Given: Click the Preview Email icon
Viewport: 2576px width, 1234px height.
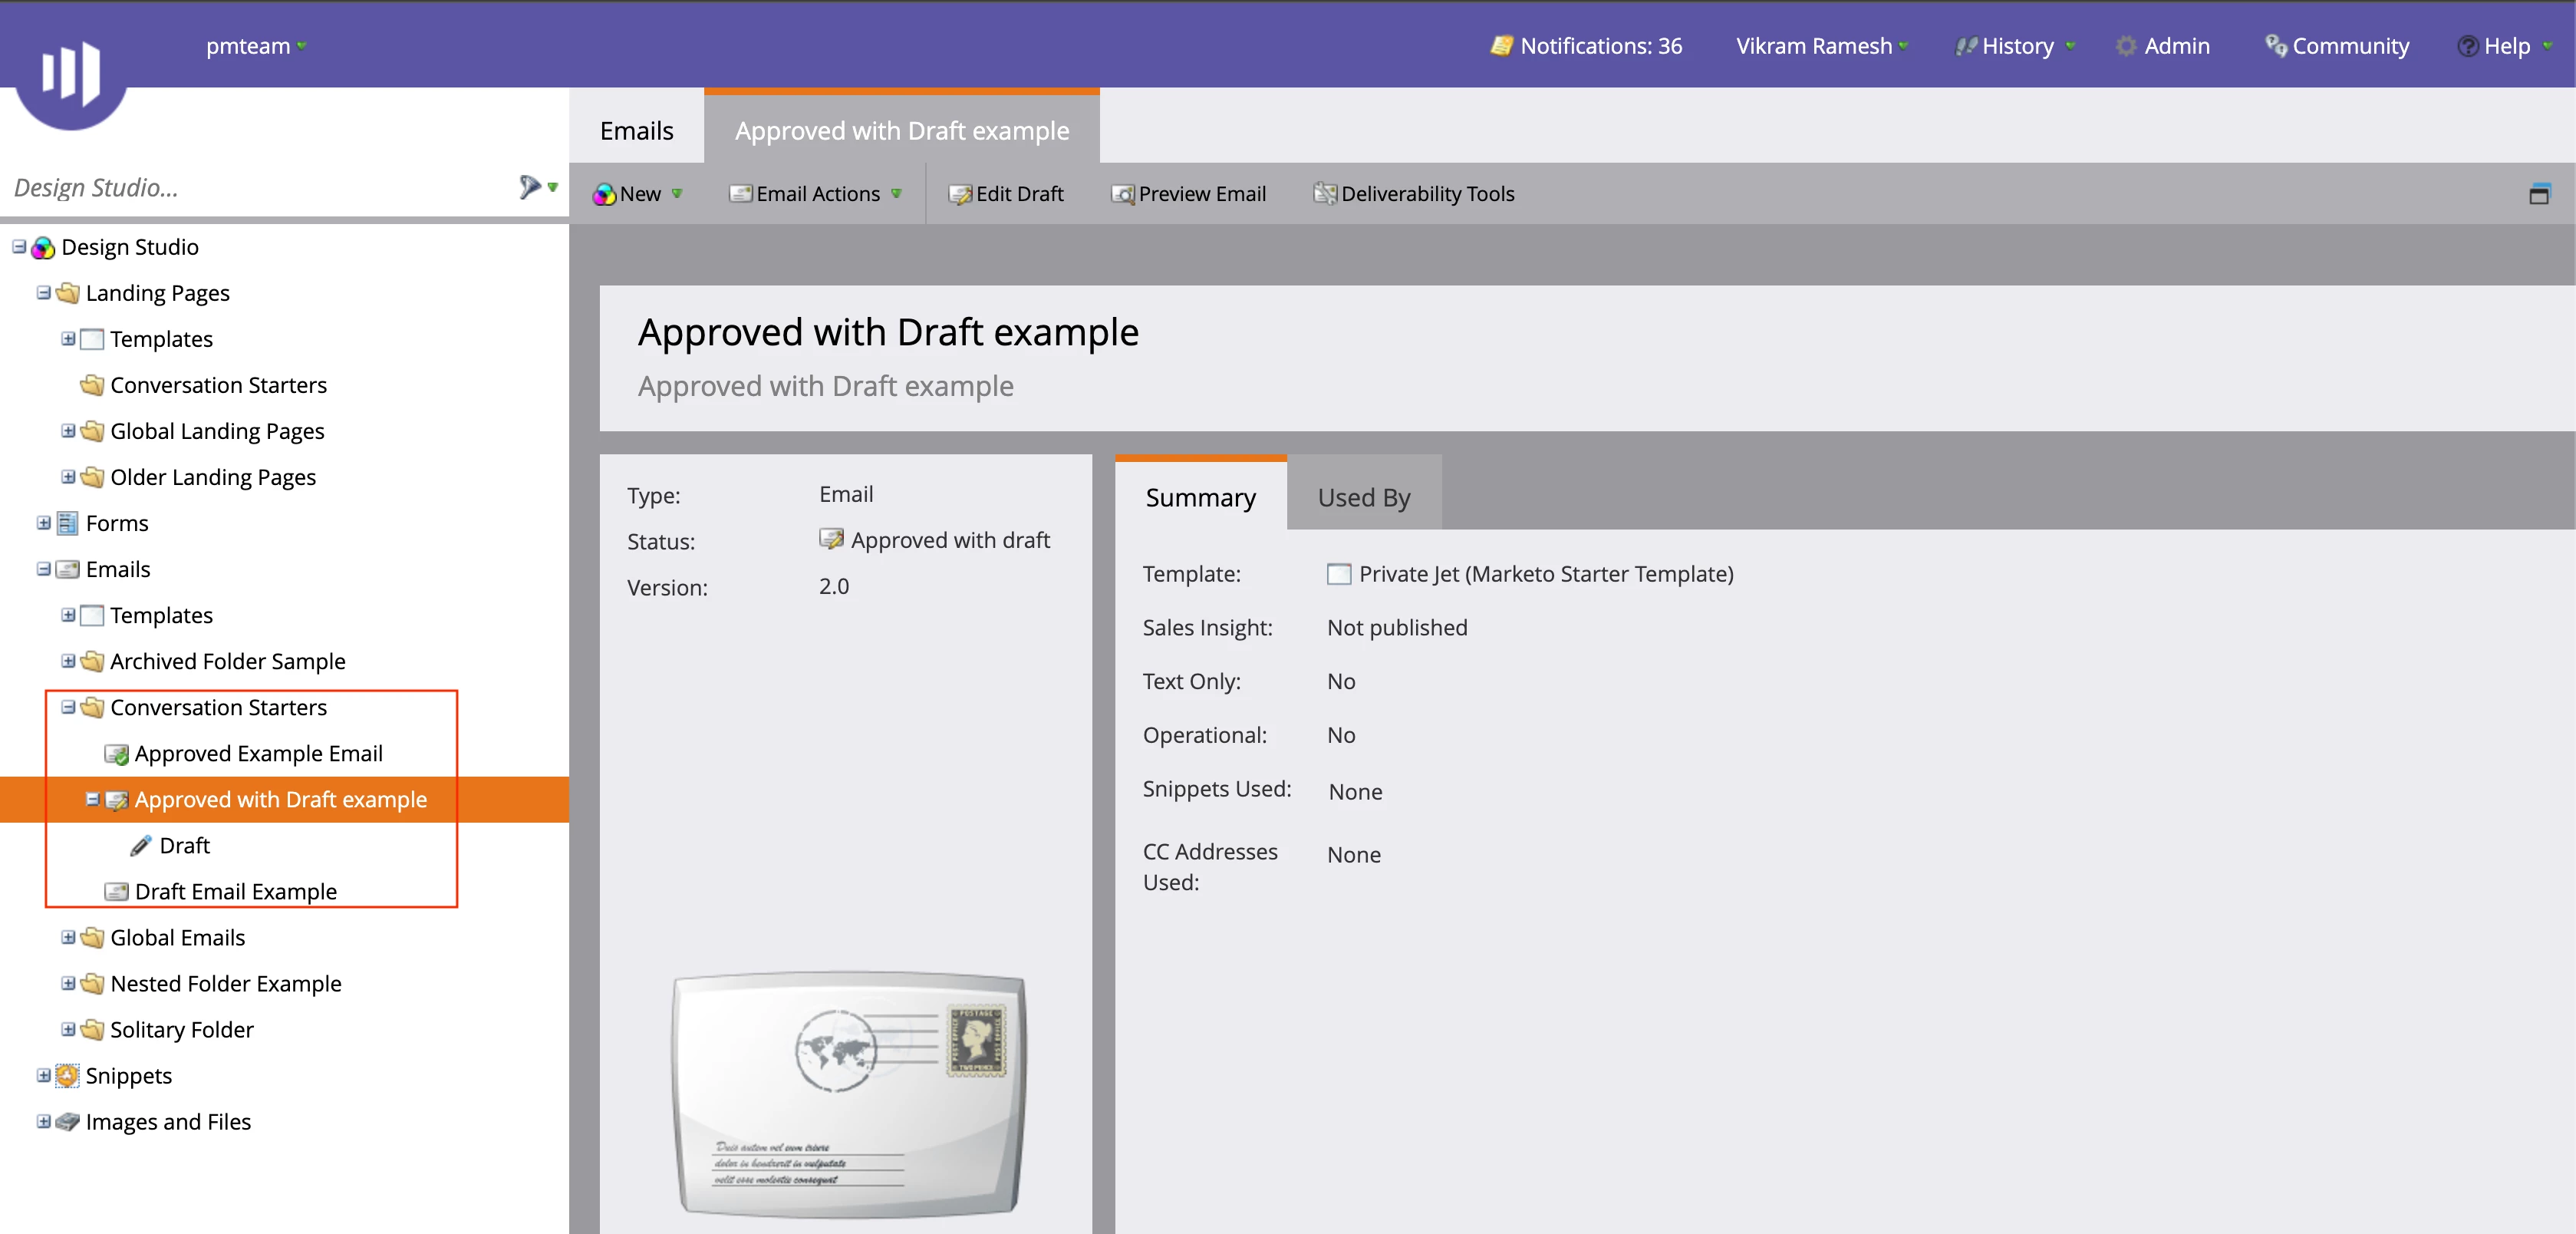Looking at the screenshot, I should [x=1123, y=194].
